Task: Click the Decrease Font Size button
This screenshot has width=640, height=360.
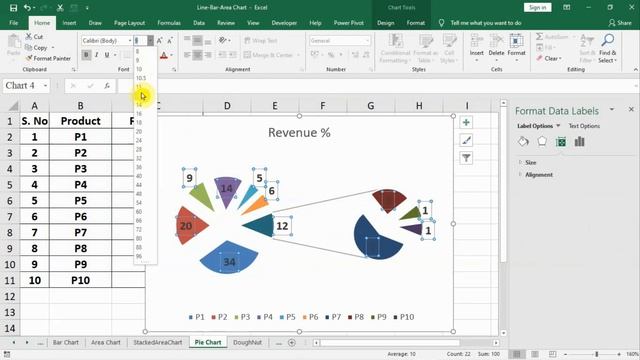Action: pos(170,40)
